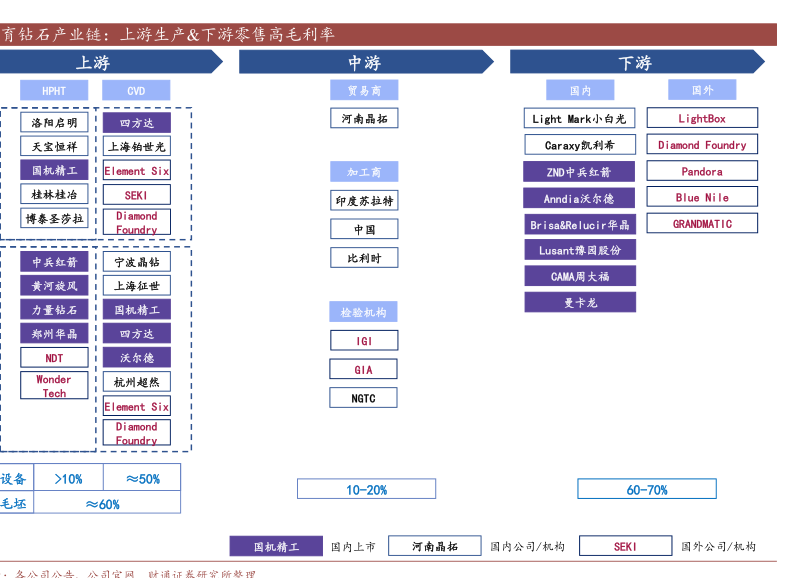Image resolution: width=785 pixels, height=578 pixels.
Task: Click the Brisa&Relucir华晶 box
Action: tap(580, 225)
